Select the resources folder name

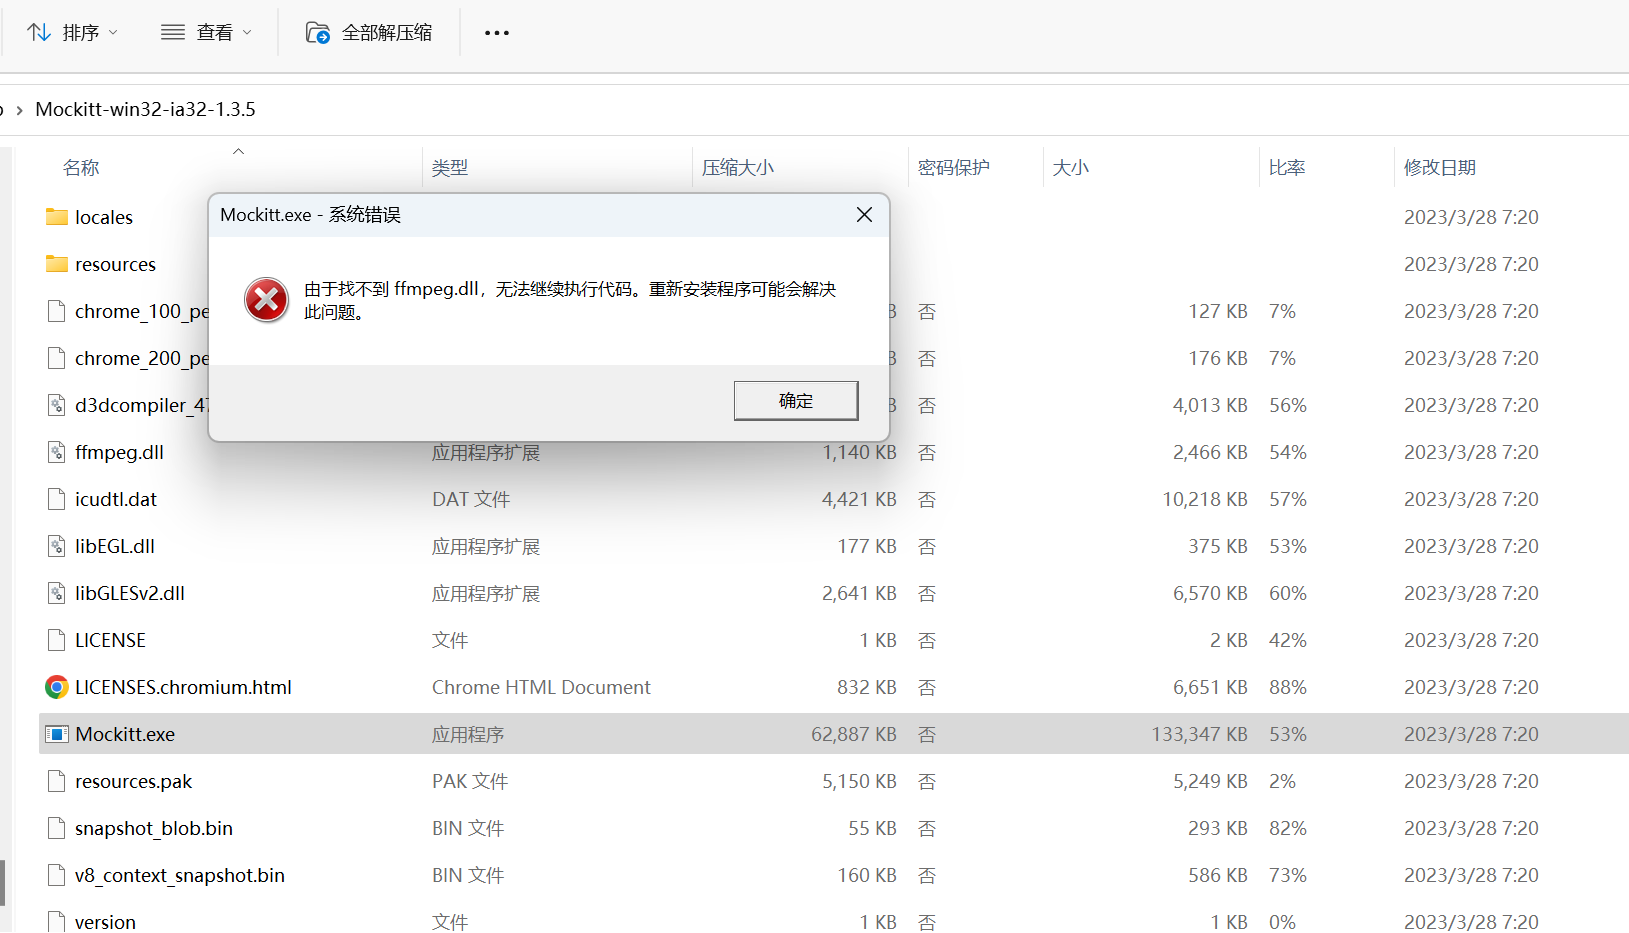115,264
